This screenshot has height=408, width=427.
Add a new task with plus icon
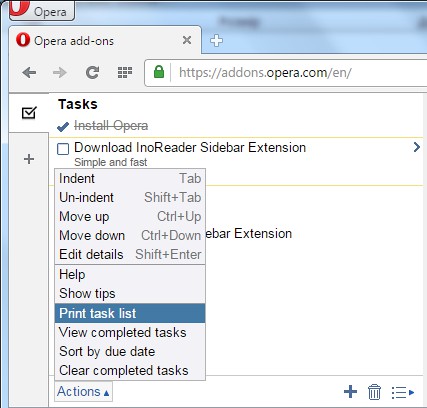350,392
